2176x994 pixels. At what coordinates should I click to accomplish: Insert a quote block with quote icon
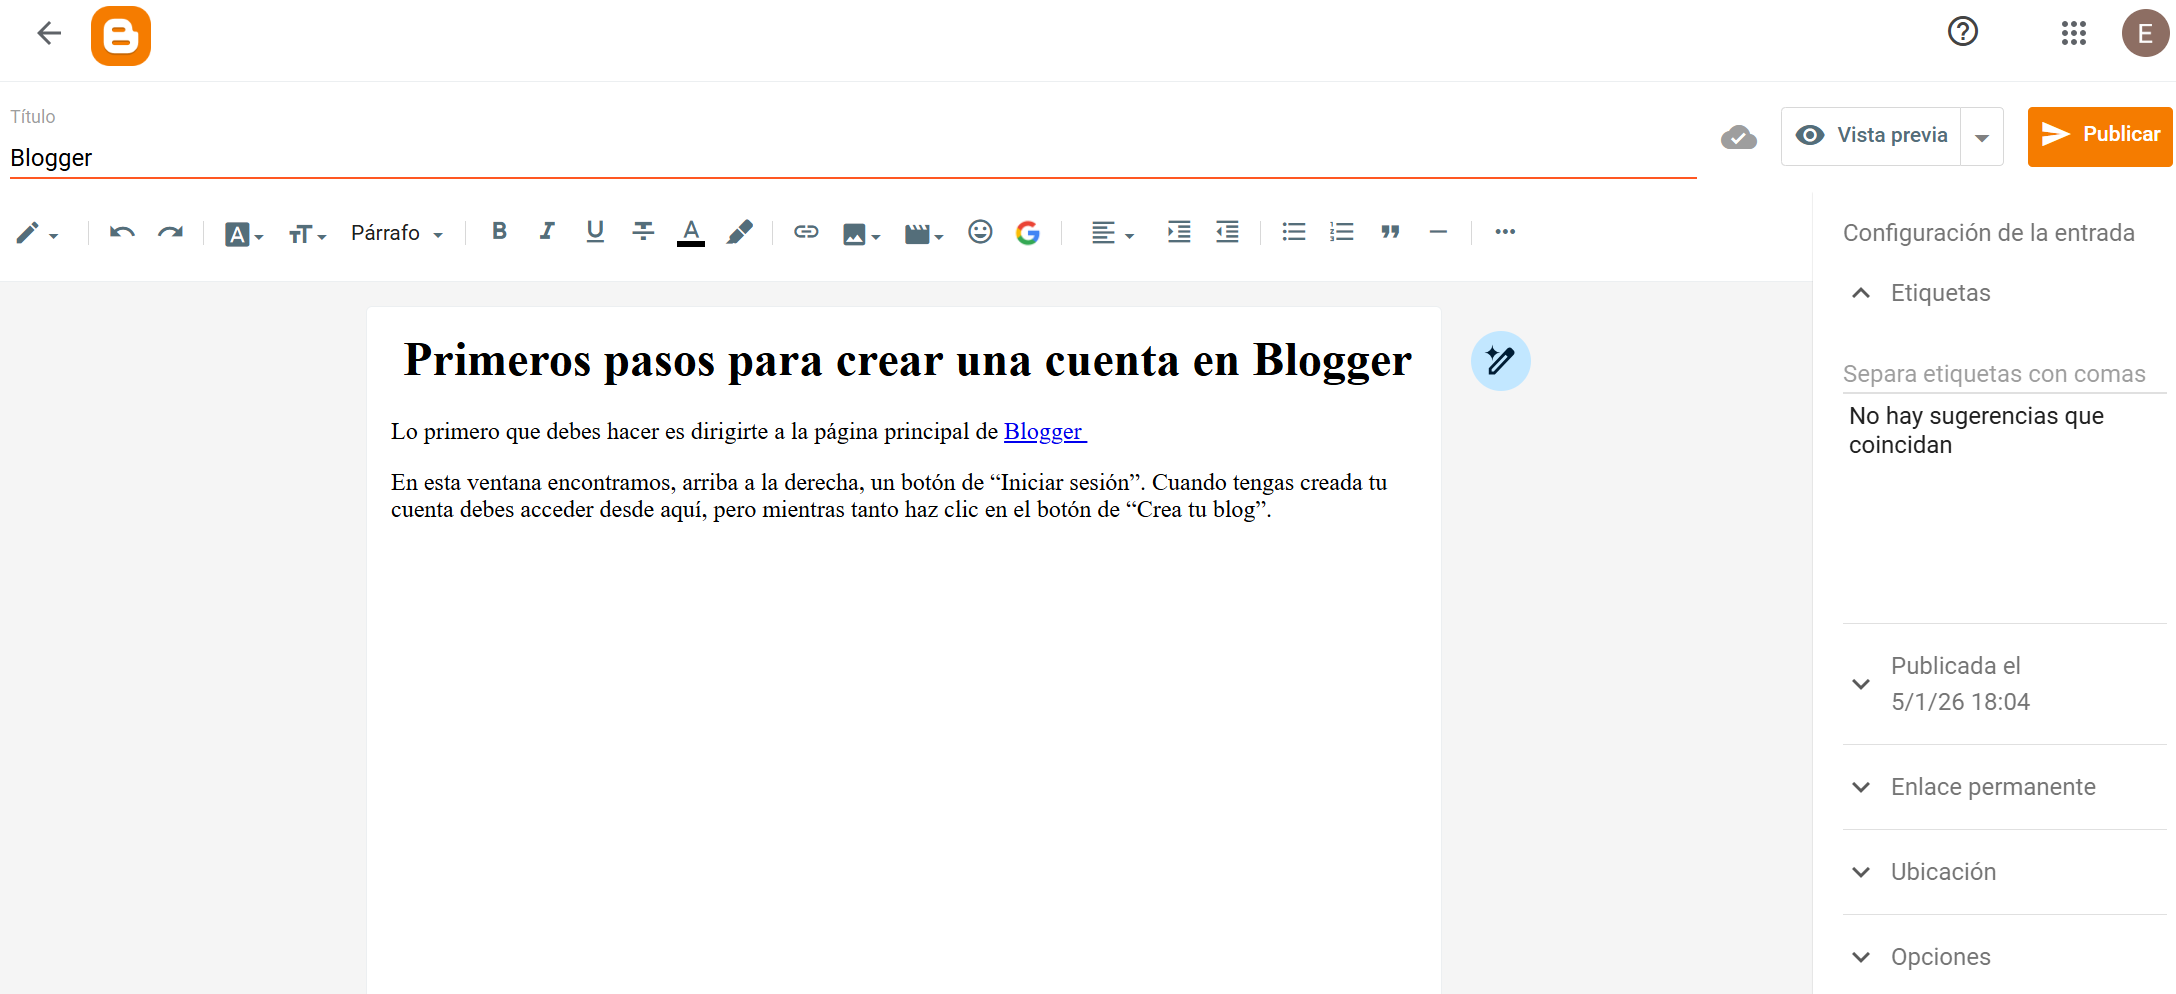(x=1390, y=232)
